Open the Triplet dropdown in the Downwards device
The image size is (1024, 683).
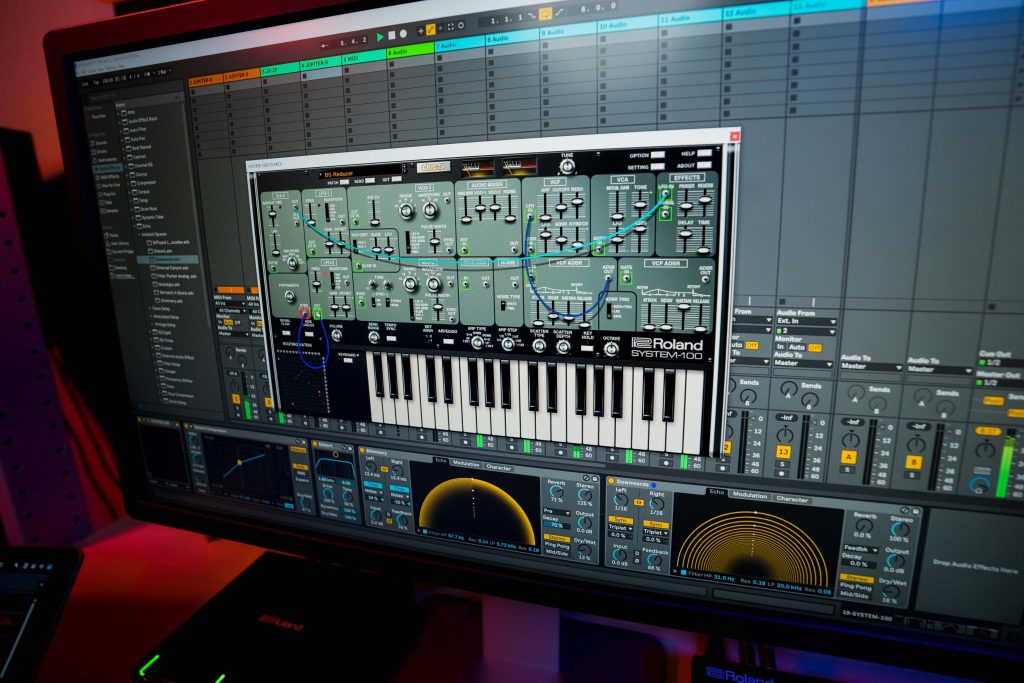(x=621, y=530)
